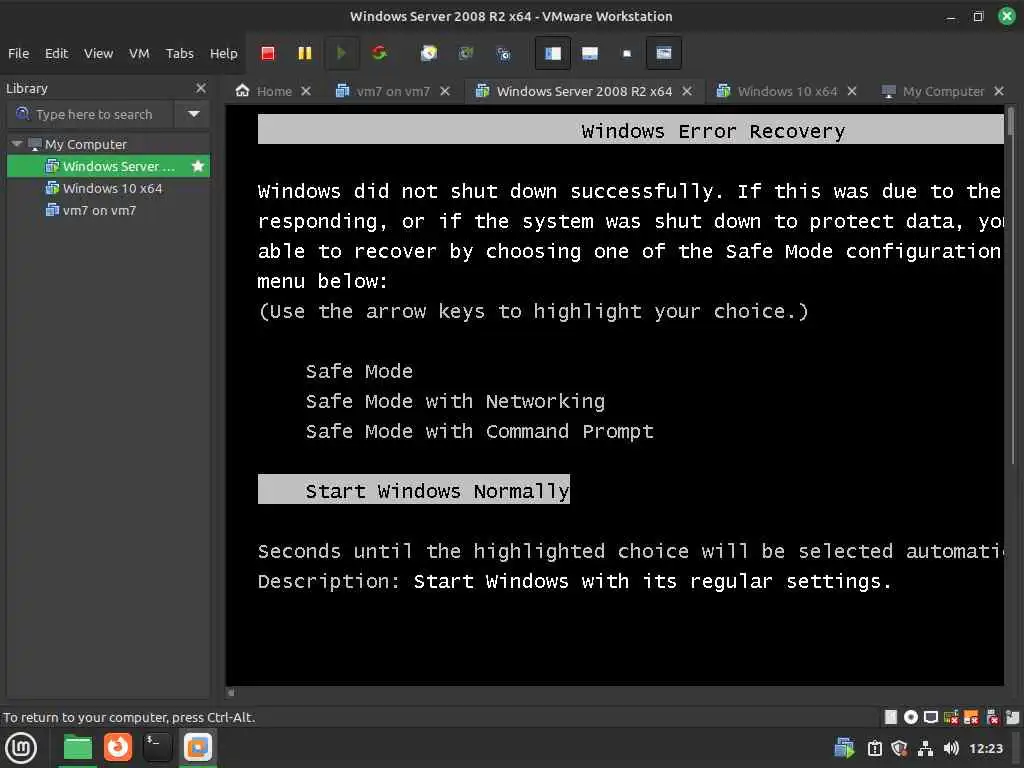Viewport: 1024px width, 768px height.
Task: Open the Linux Mint start menu
Action: tap(21, 748)
